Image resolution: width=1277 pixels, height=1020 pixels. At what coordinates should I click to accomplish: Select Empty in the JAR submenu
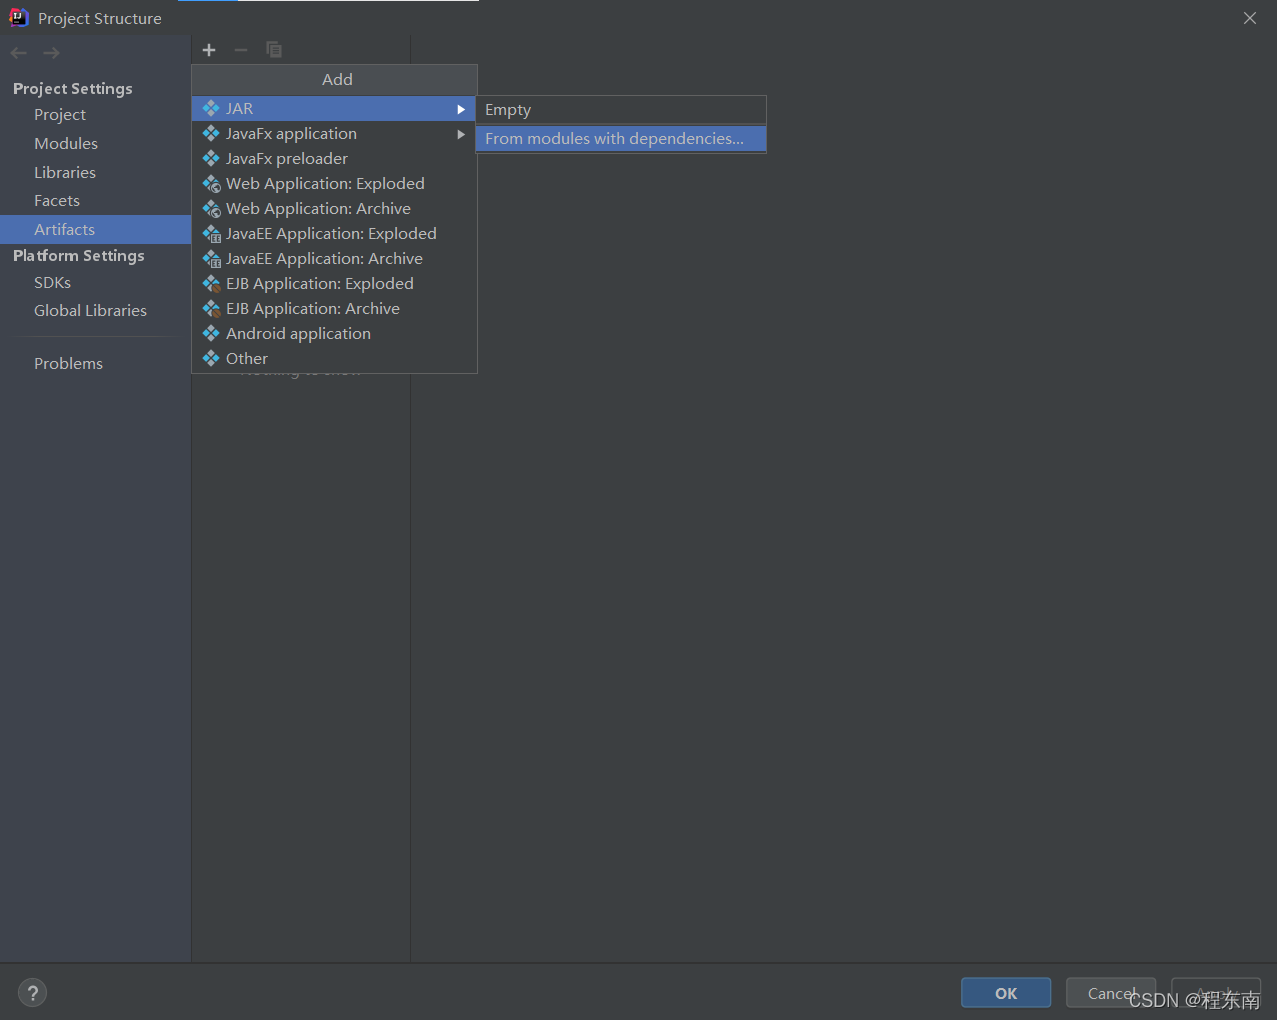tap(621, 110)
